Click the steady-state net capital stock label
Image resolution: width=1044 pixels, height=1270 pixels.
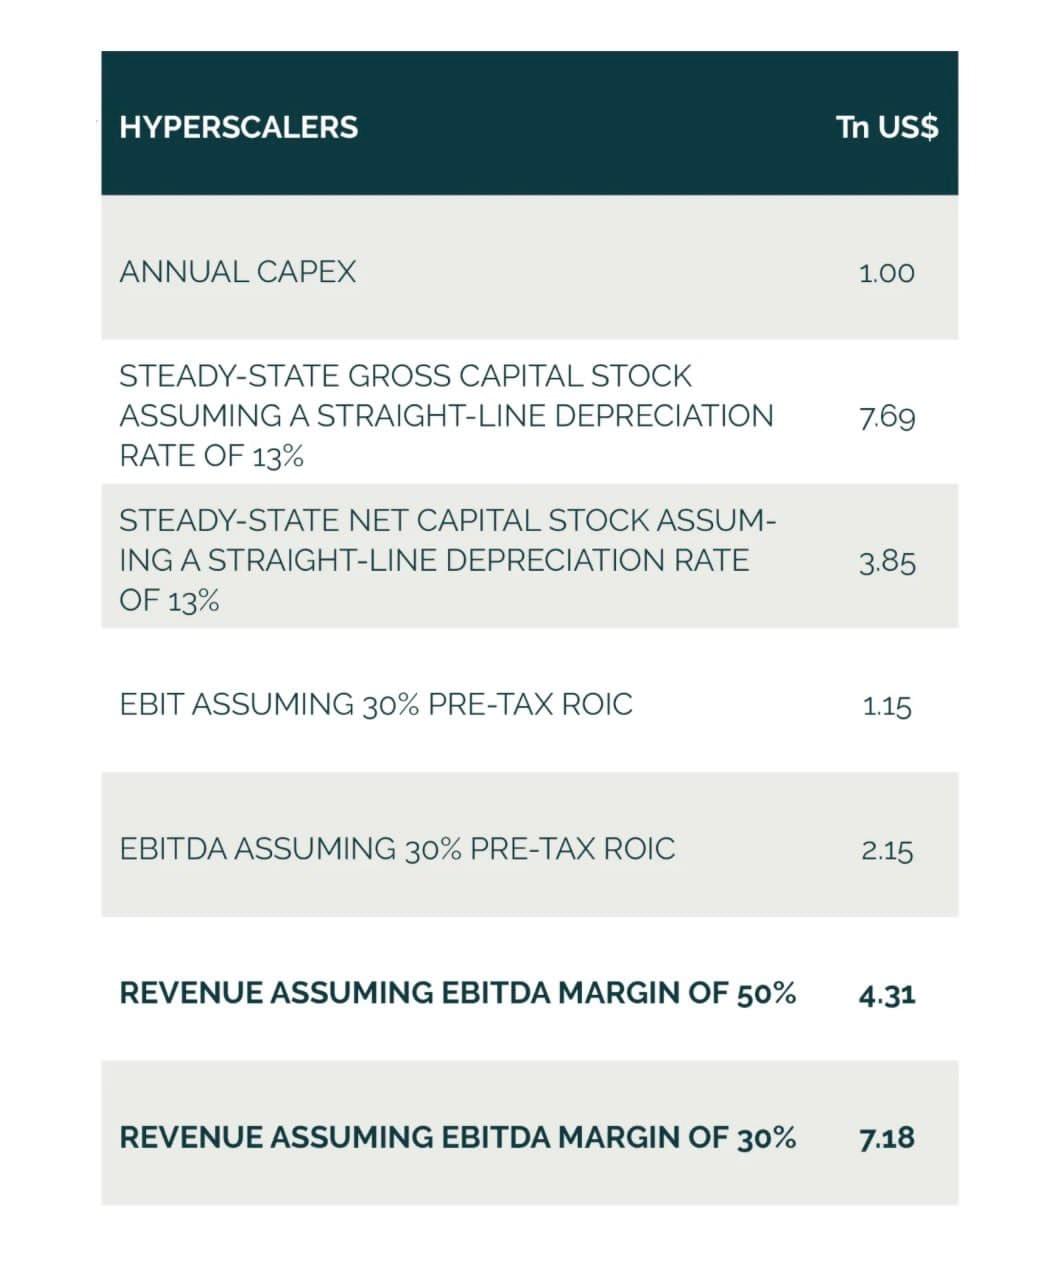click(447, 560)
